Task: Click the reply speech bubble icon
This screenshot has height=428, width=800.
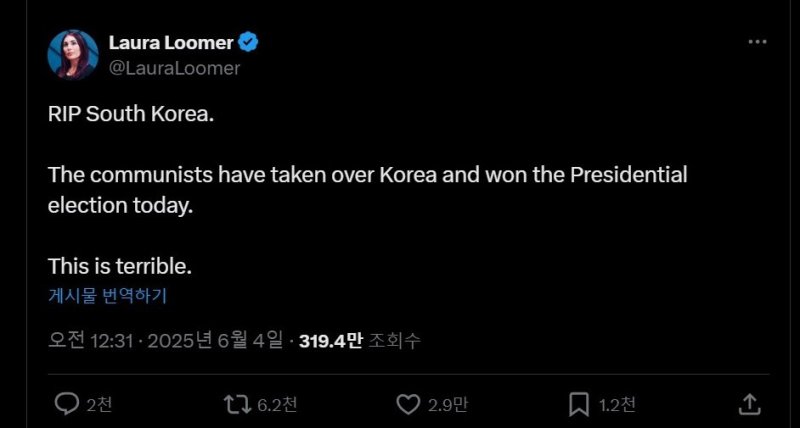Action: tap(67, 404)
